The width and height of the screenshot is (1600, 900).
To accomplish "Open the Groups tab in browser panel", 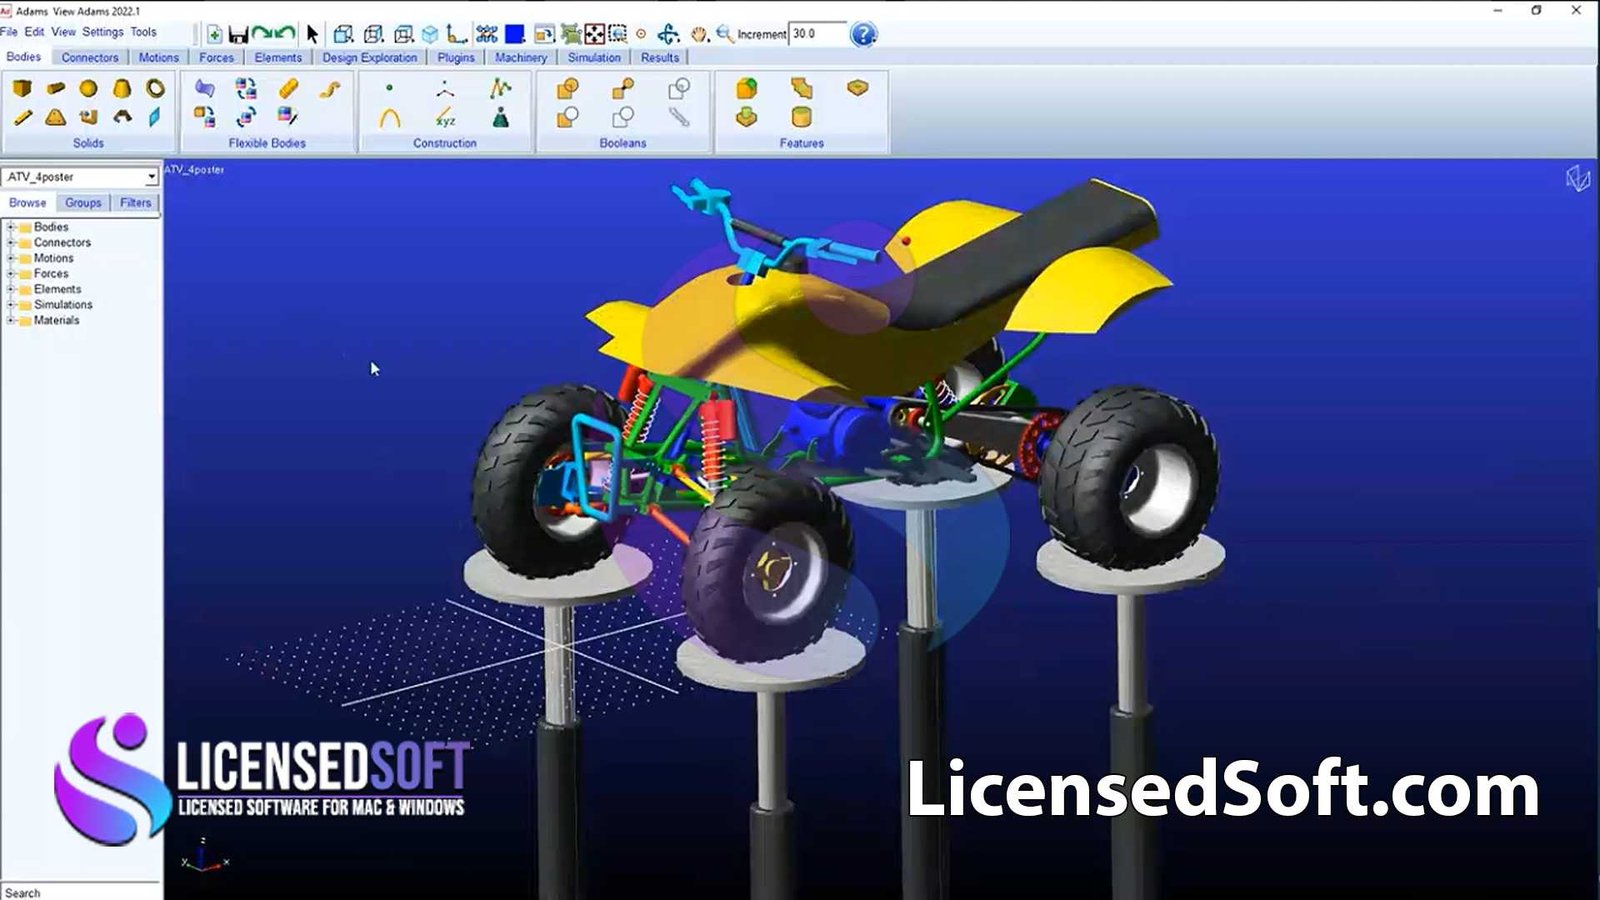I will pos(83,203).
